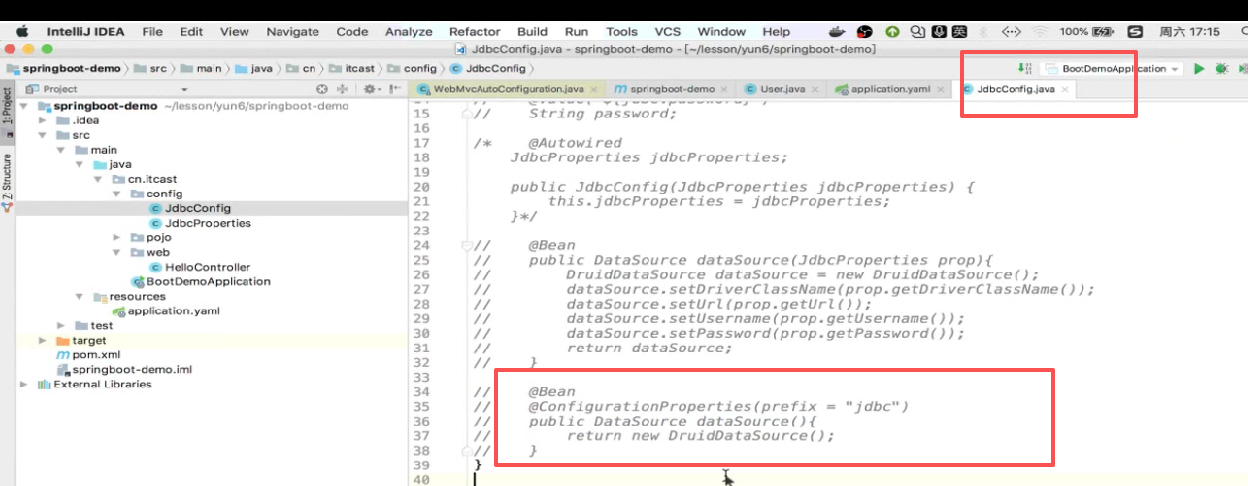Click the Sogou input method icon in menu bar
This screenshot has width=1248, height=486.
pos(1135,31)
